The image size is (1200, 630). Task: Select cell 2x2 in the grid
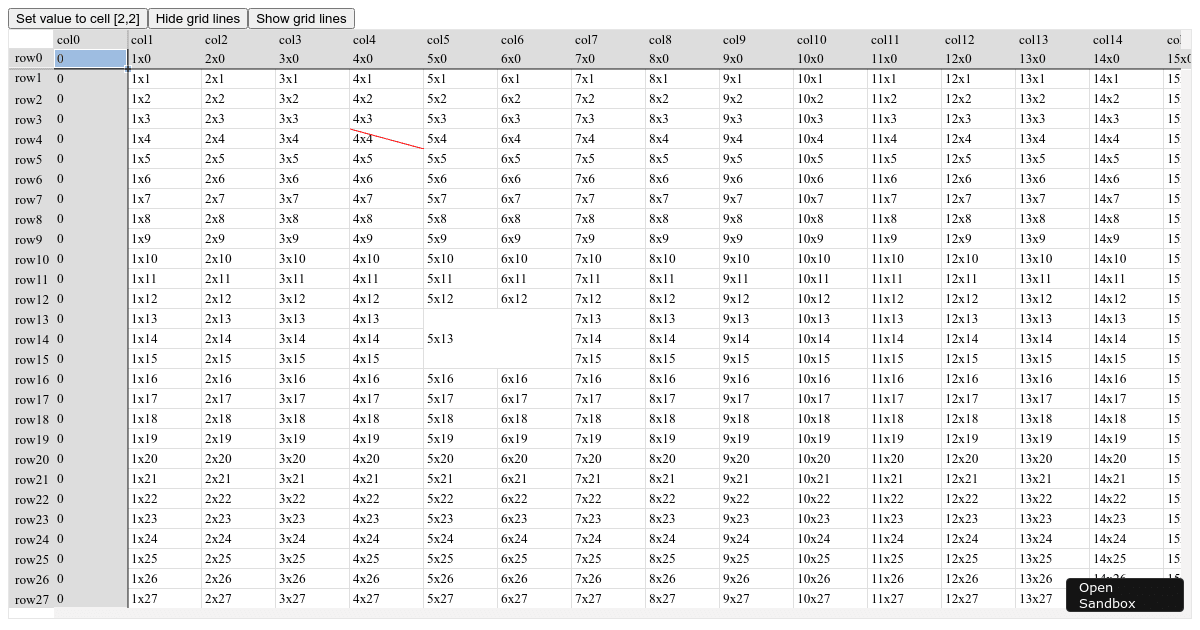[x=238, y=99]
